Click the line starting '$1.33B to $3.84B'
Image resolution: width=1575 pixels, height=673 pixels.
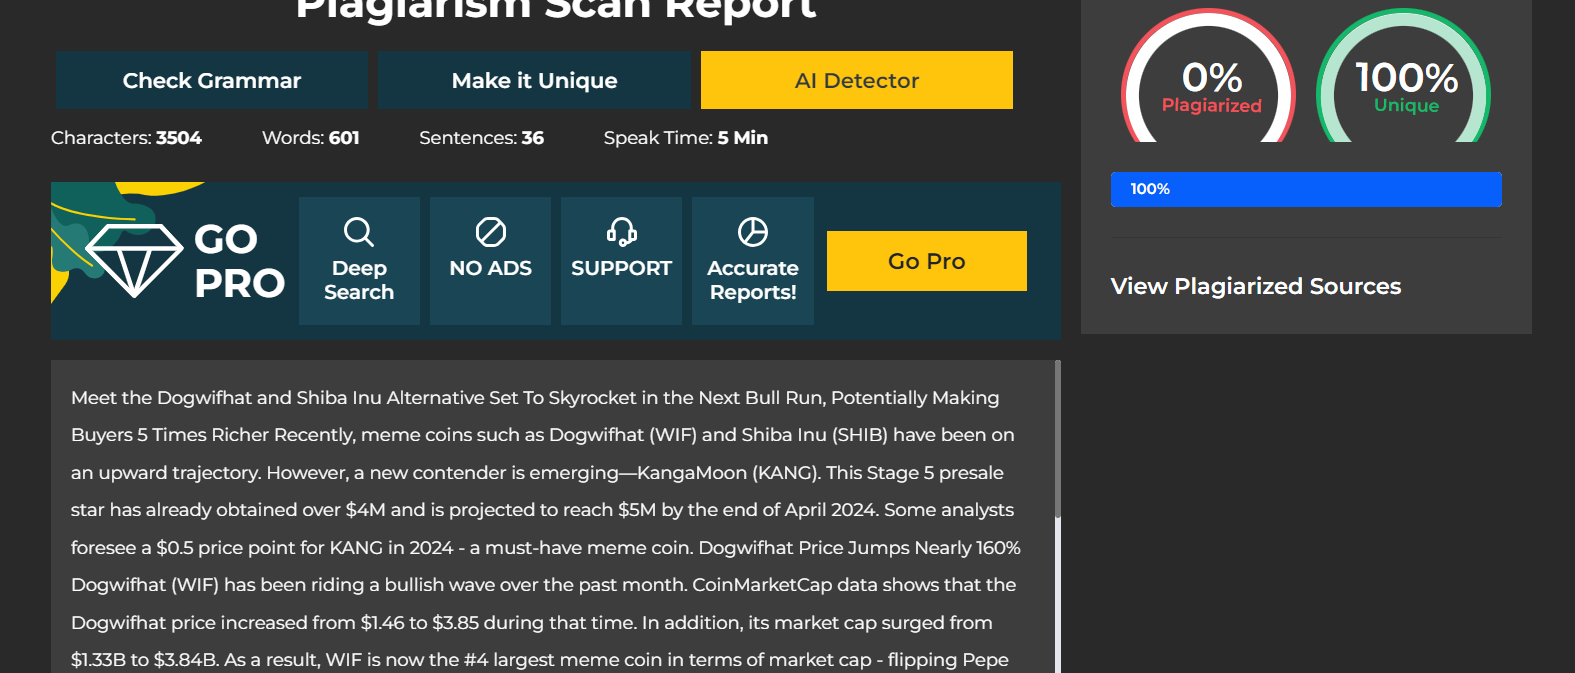pos(540,660)
